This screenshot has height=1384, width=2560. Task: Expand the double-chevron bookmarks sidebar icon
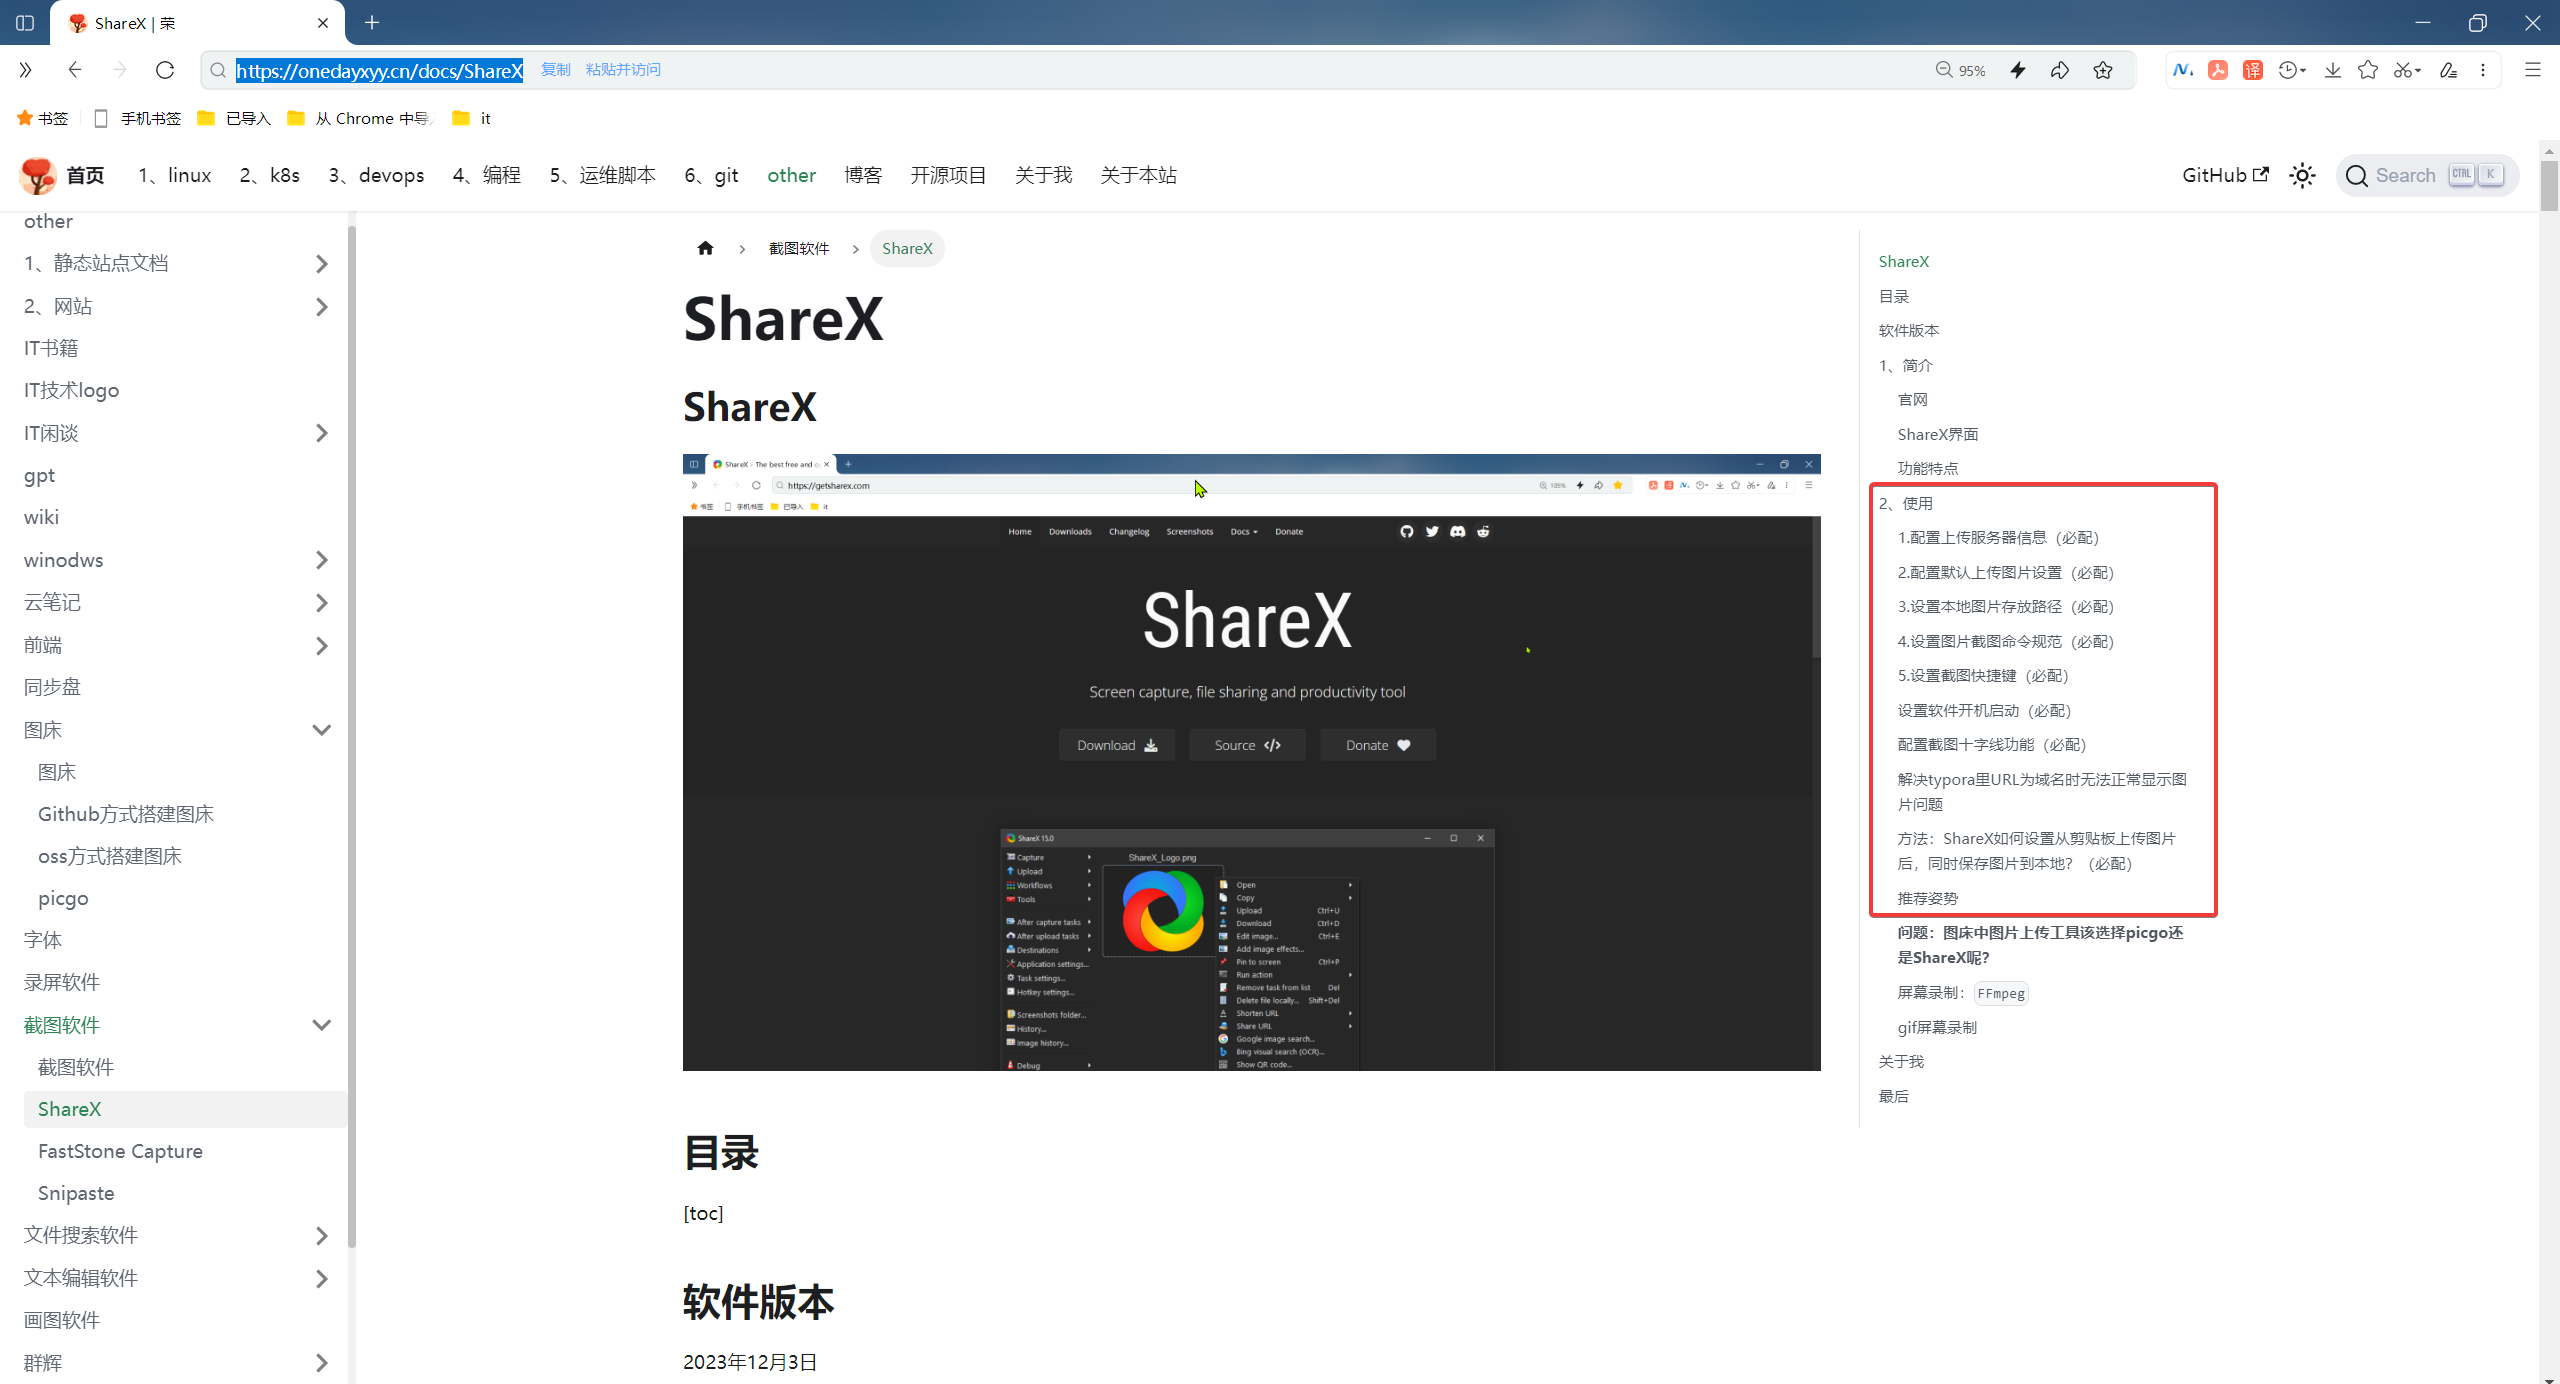coord(25,70)
